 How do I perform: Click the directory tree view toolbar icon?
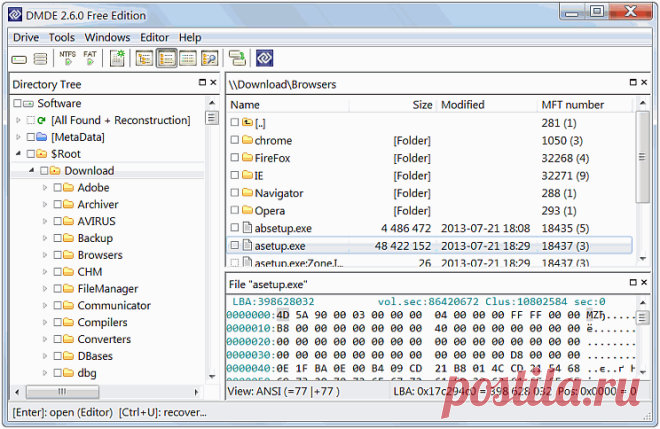144,59
